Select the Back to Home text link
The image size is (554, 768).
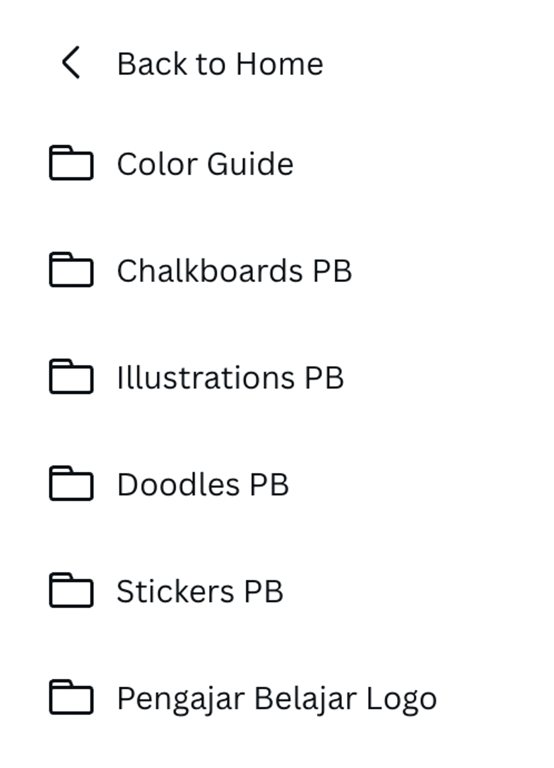click(220, 64)
